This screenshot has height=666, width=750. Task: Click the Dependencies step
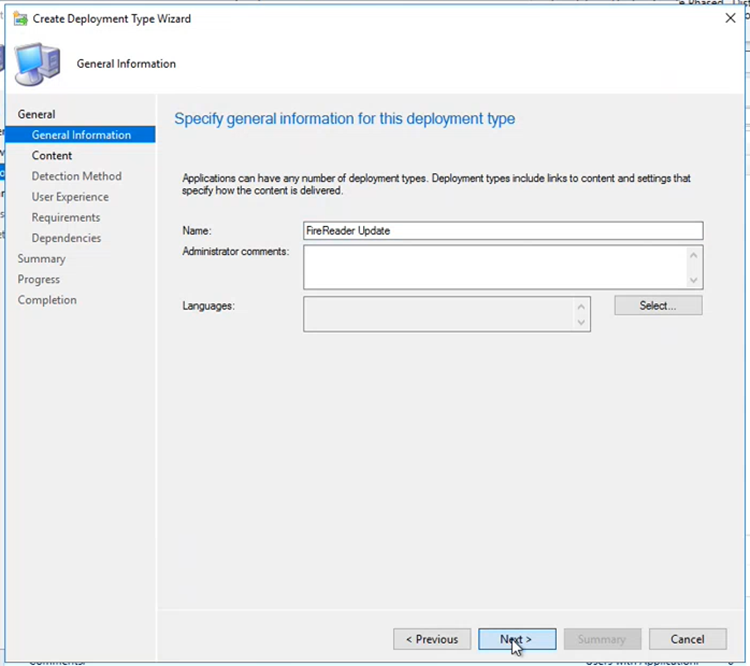[x=66, y=238]
